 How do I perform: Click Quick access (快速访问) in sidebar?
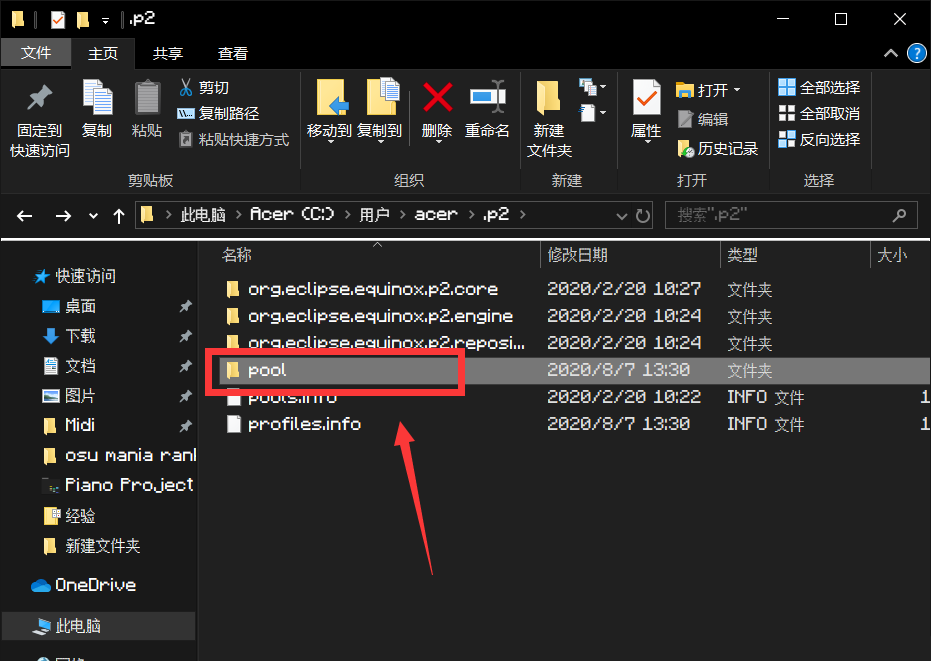[86, 276]
